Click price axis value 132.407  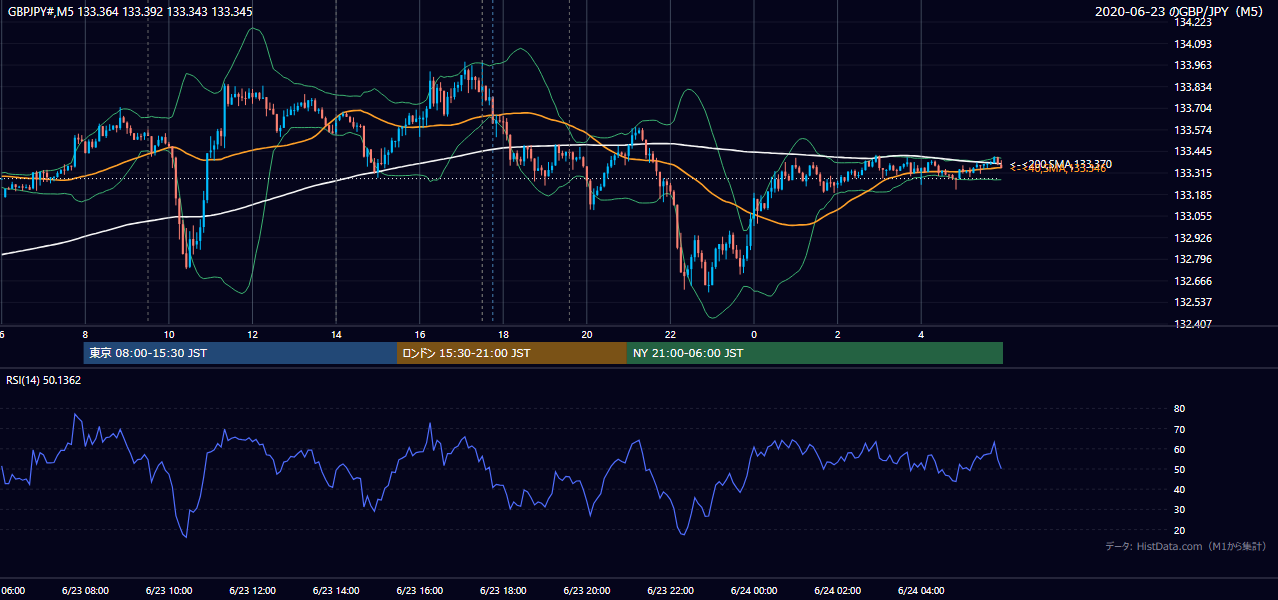coord(1194,324)
